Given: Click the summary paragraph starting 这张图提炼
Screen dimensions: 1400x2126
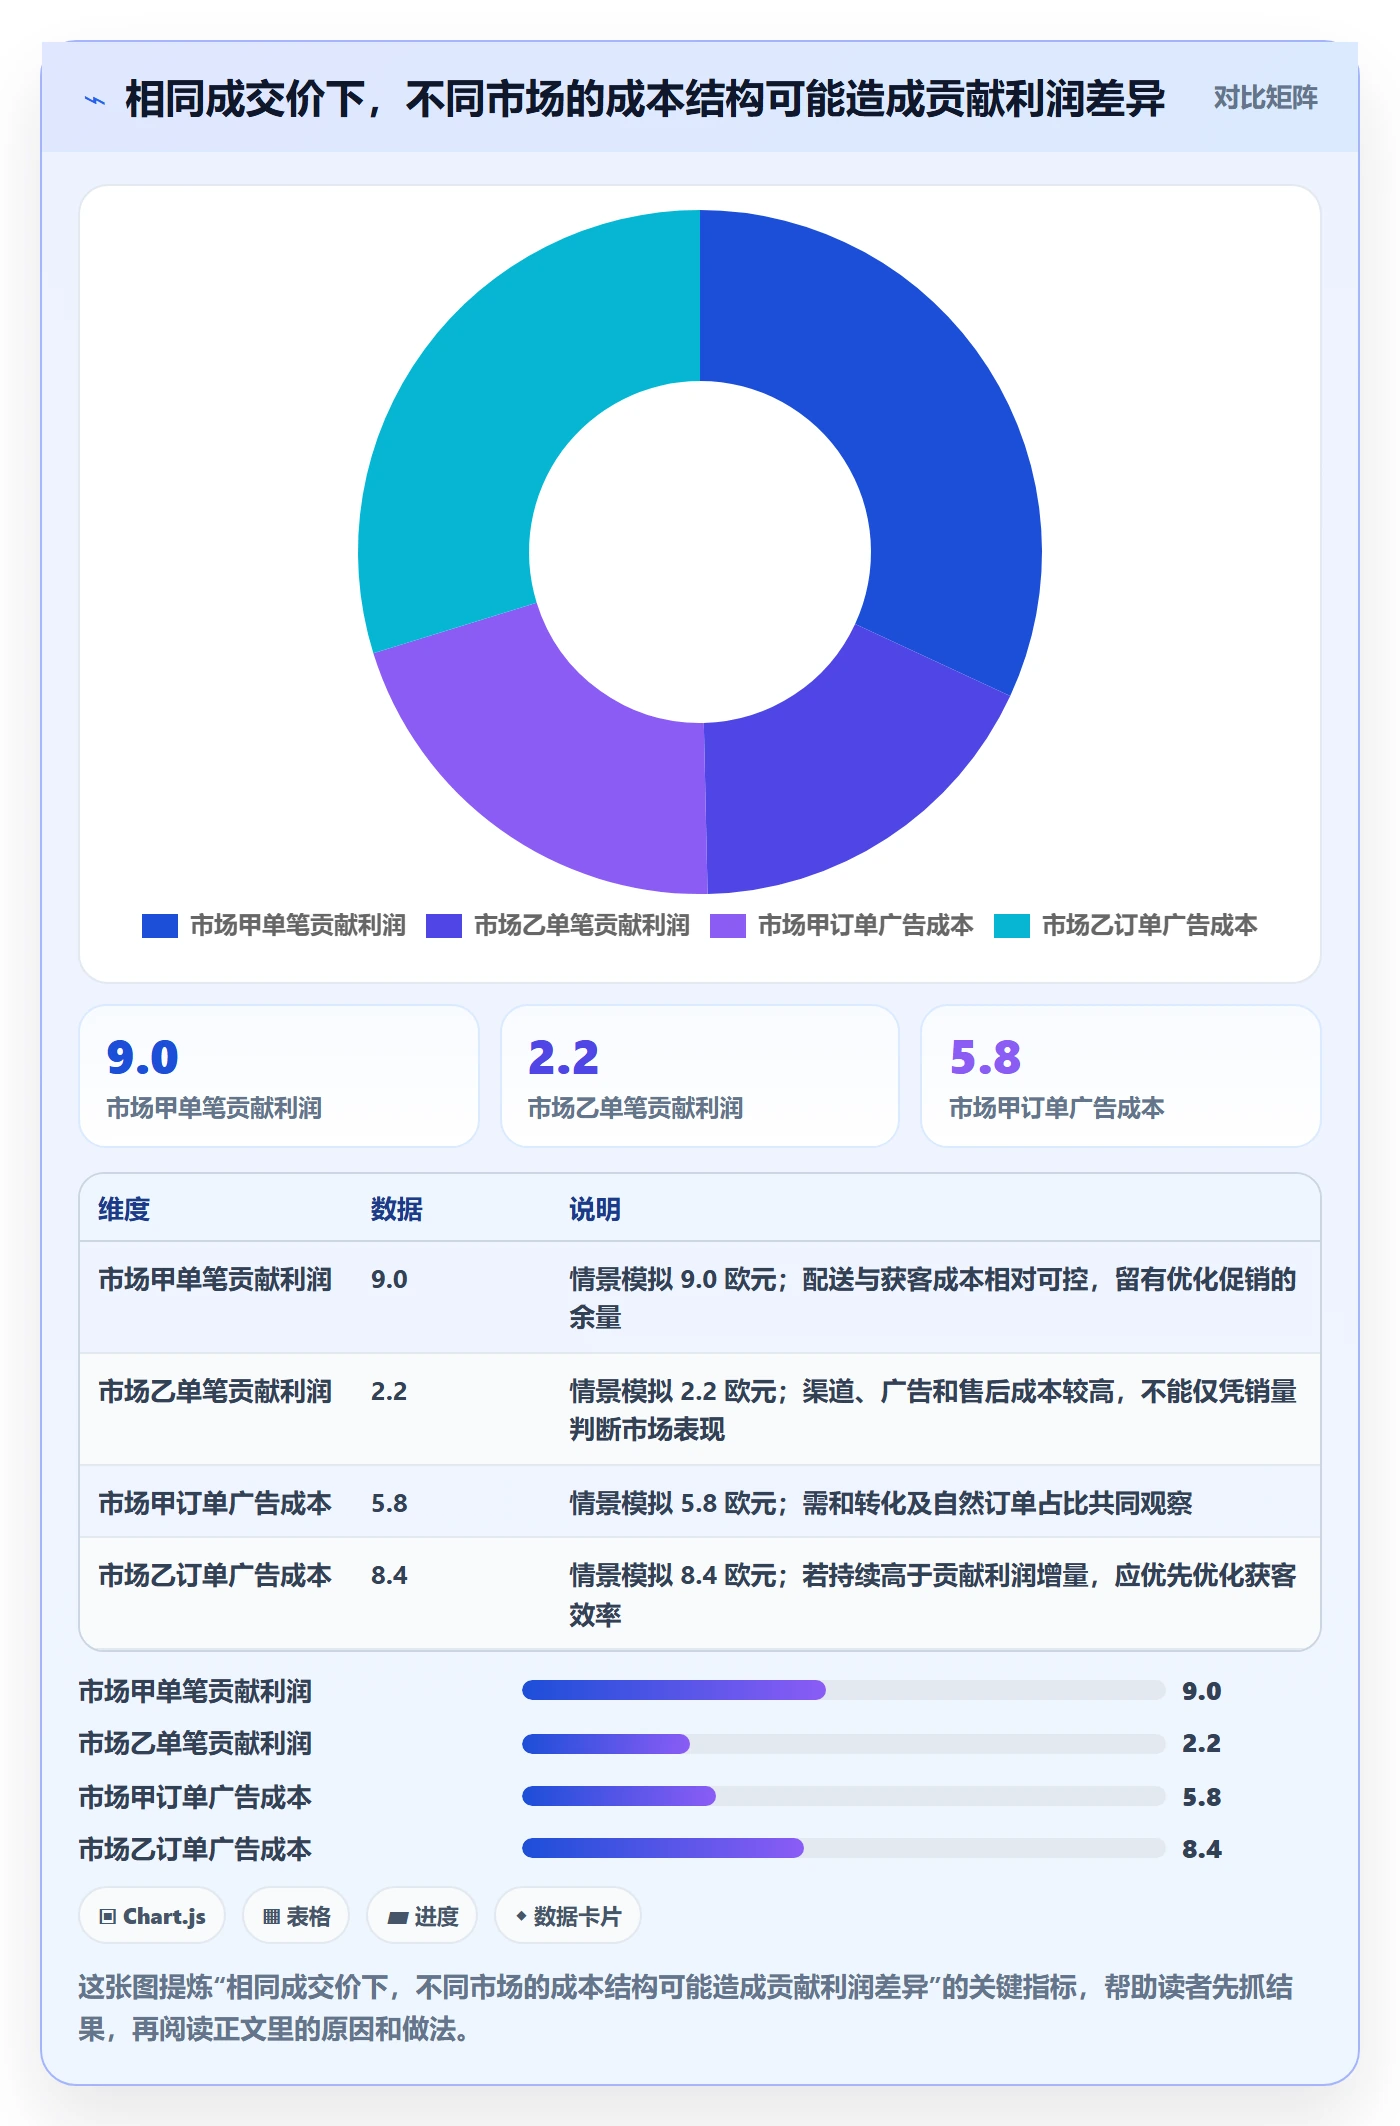Looking at the screenshot, I should point(686,2008).
